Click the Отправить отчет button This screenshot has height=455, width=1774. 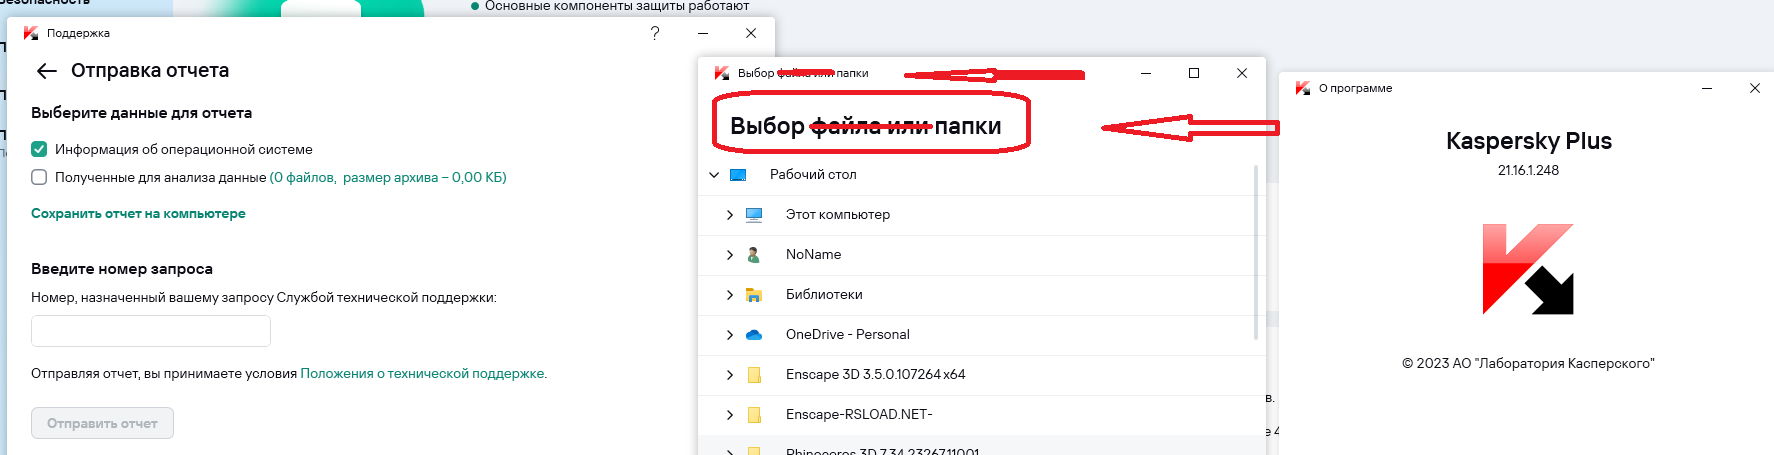[102, 423]
